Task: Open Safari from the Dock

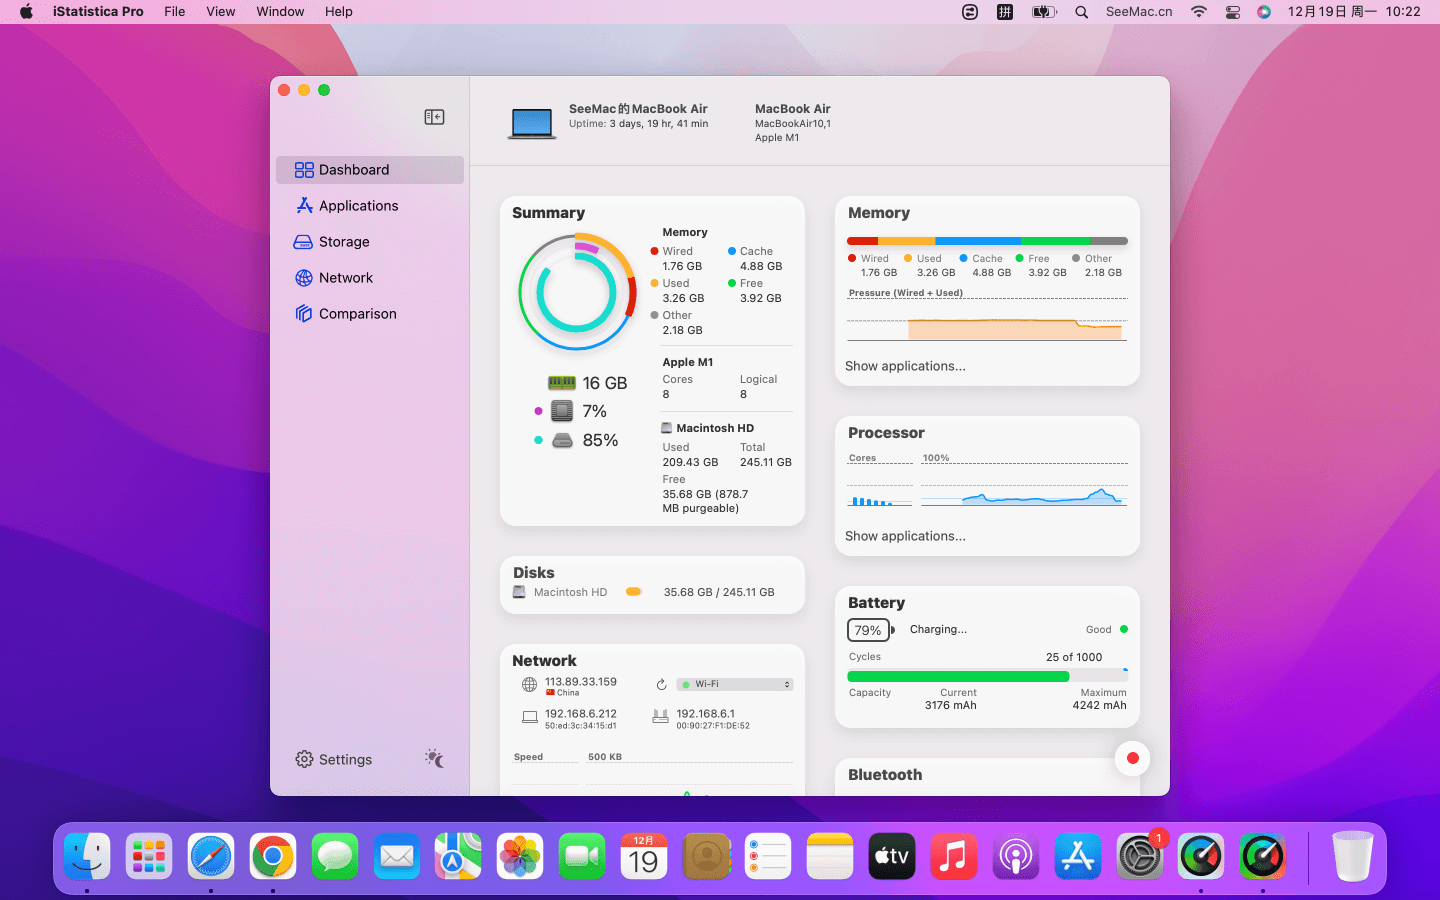Action: [x=211, y=857]
